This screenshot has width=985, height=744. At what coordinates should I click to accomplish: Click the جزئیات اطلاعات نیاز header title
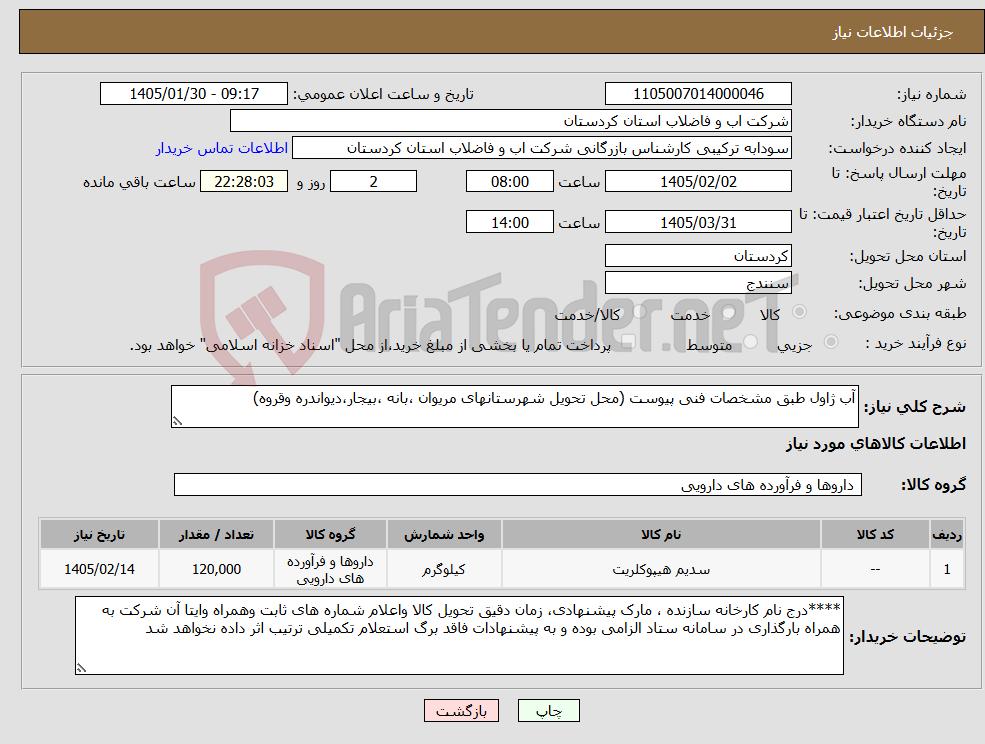click(893, 32)
